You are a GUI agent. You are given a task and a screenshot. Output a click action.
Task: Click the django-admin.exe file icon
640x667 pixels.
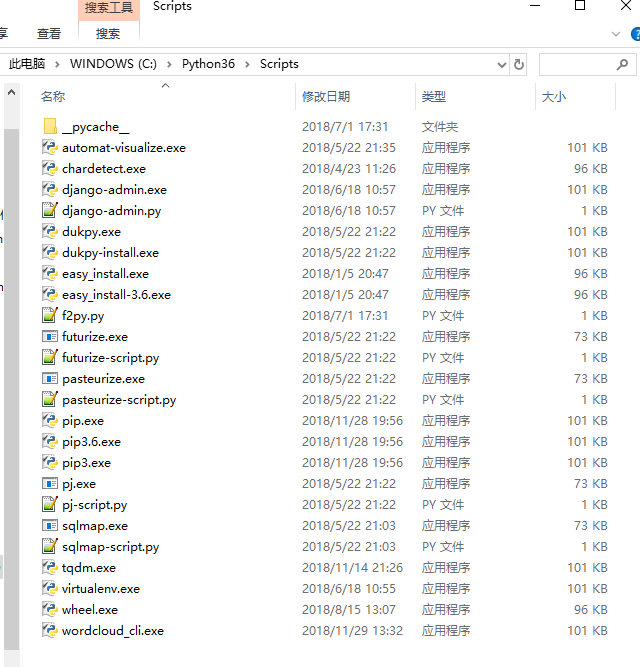(x=50, y=189)
